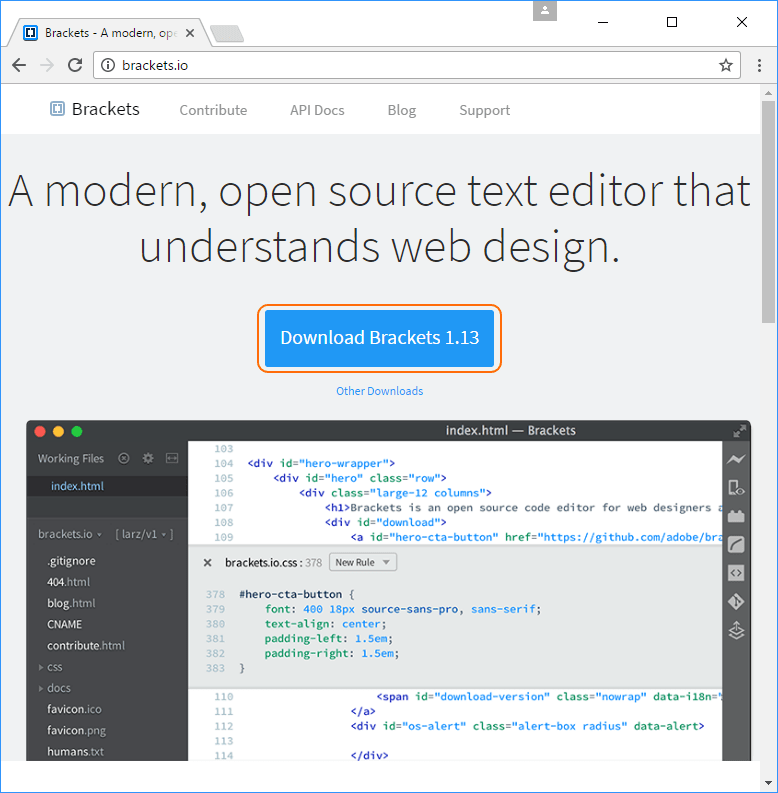Open the New Rule dropdown
Screen dimensions: 778x793
tap(363, 562)
